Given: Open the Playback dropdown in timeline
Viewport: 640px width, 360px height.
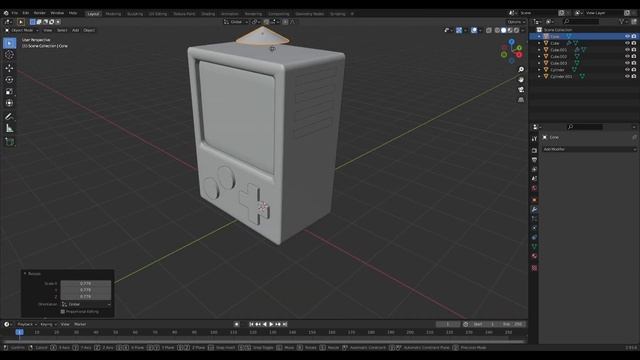Looking at the screenshot, I should coord(27,324).
